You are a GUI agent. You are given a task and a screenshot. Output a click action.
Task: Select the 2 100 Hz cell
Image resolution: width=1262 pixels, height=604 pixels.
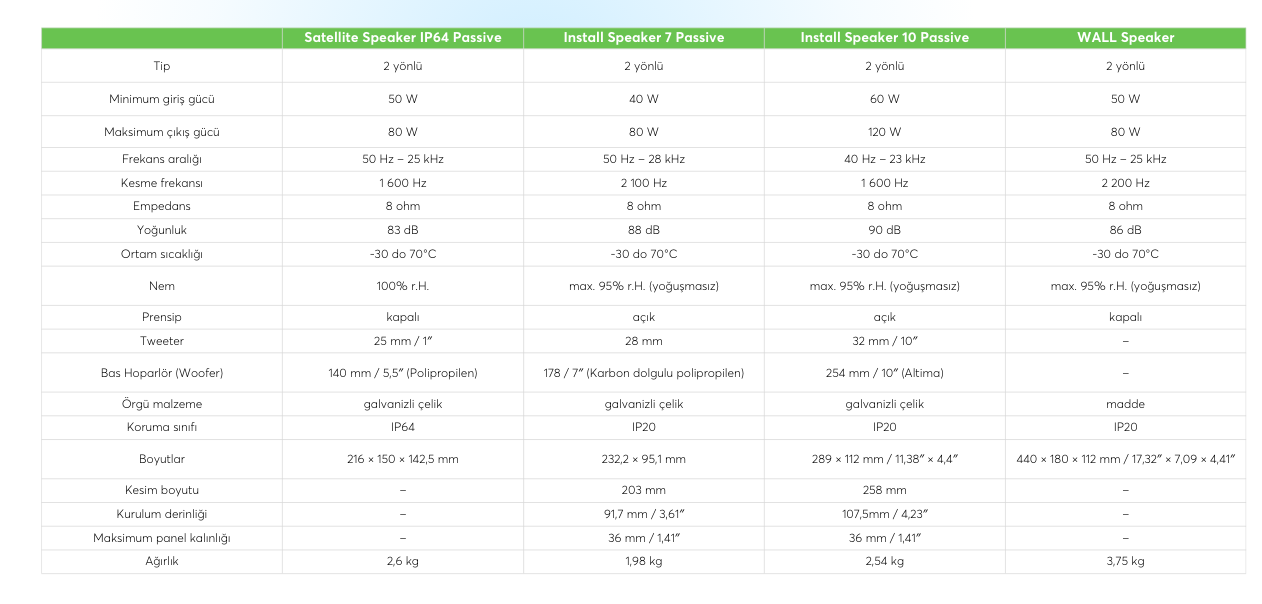[x=643, y=183]
